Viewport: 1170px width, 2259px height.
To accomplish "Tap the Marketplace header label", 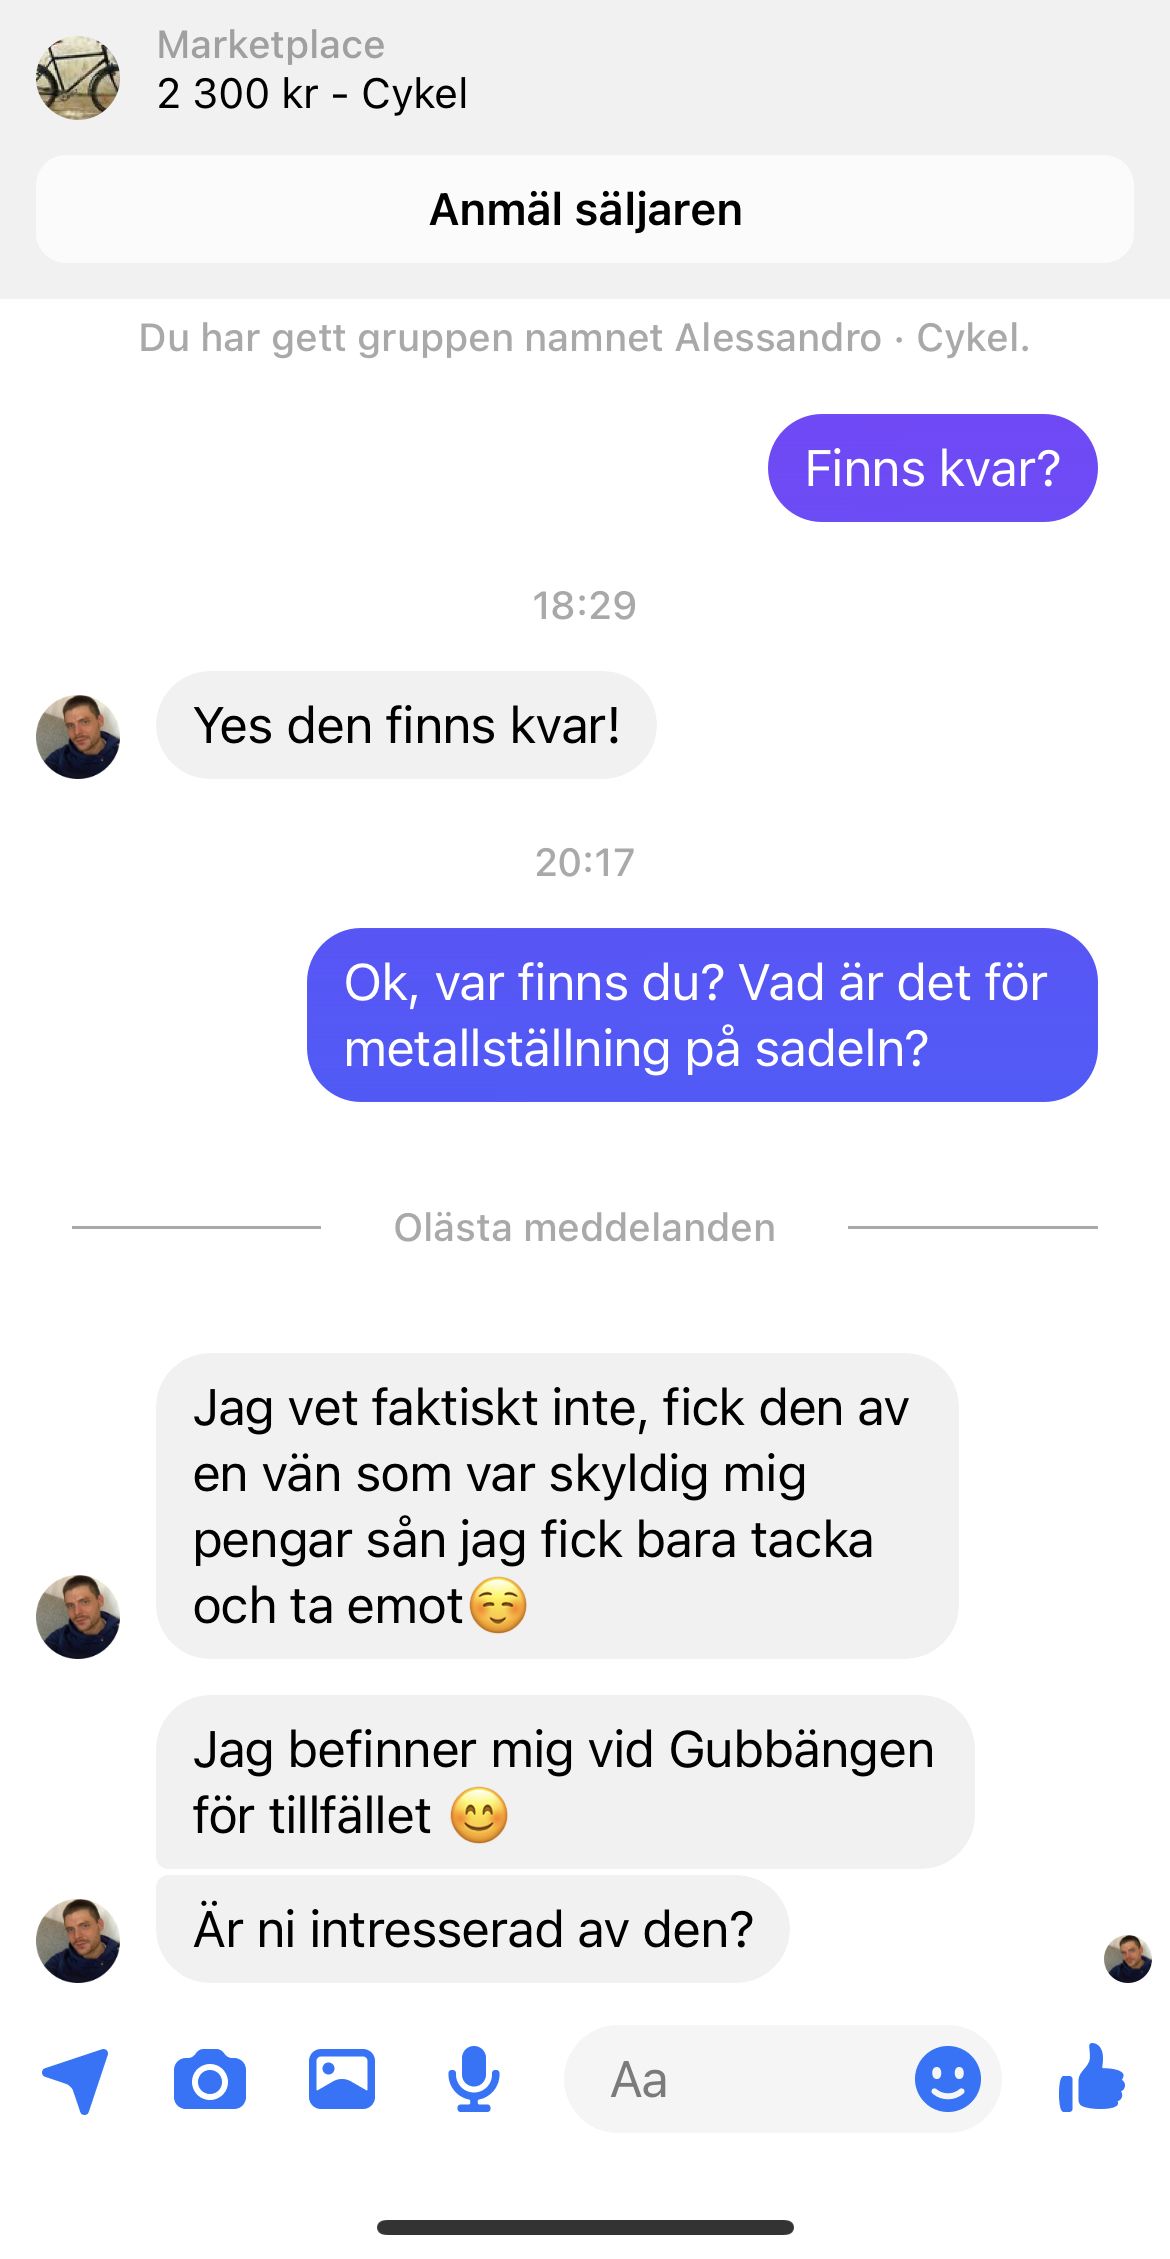I will click(271, 45).
